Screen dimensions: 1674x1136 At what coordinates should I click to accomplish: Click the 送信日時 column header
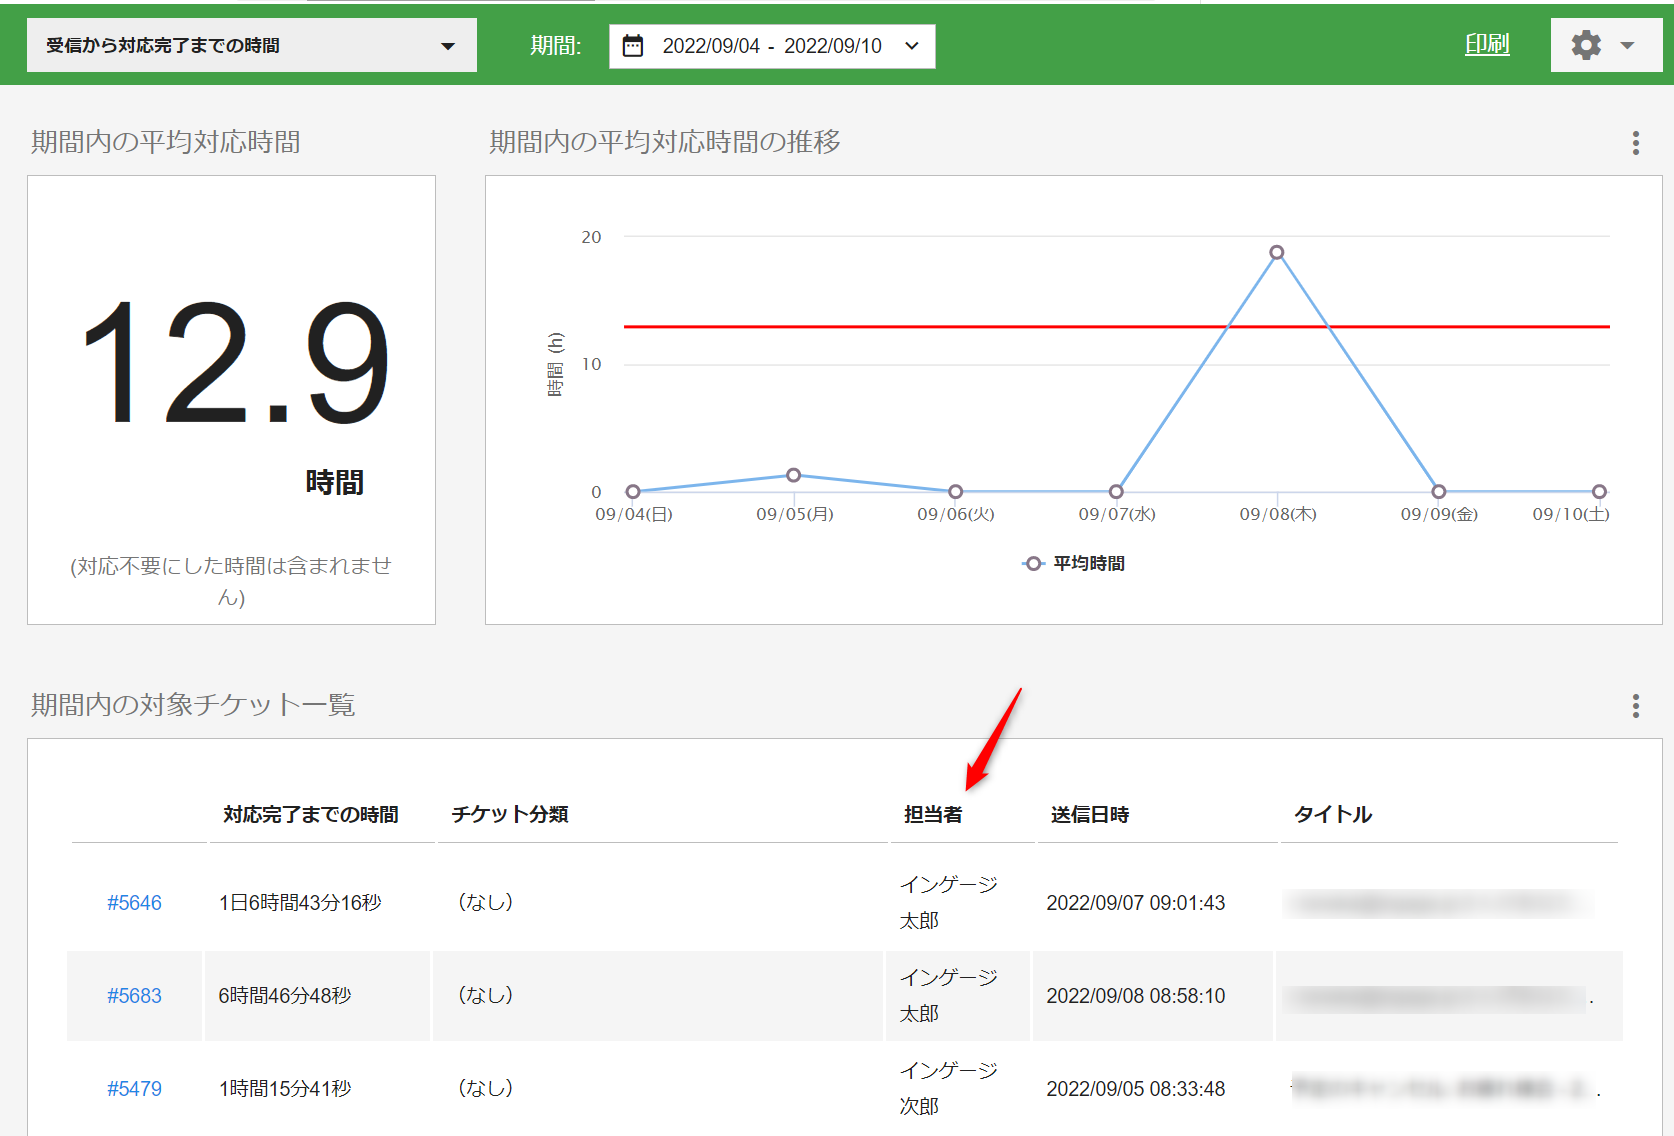[1089, 815]
